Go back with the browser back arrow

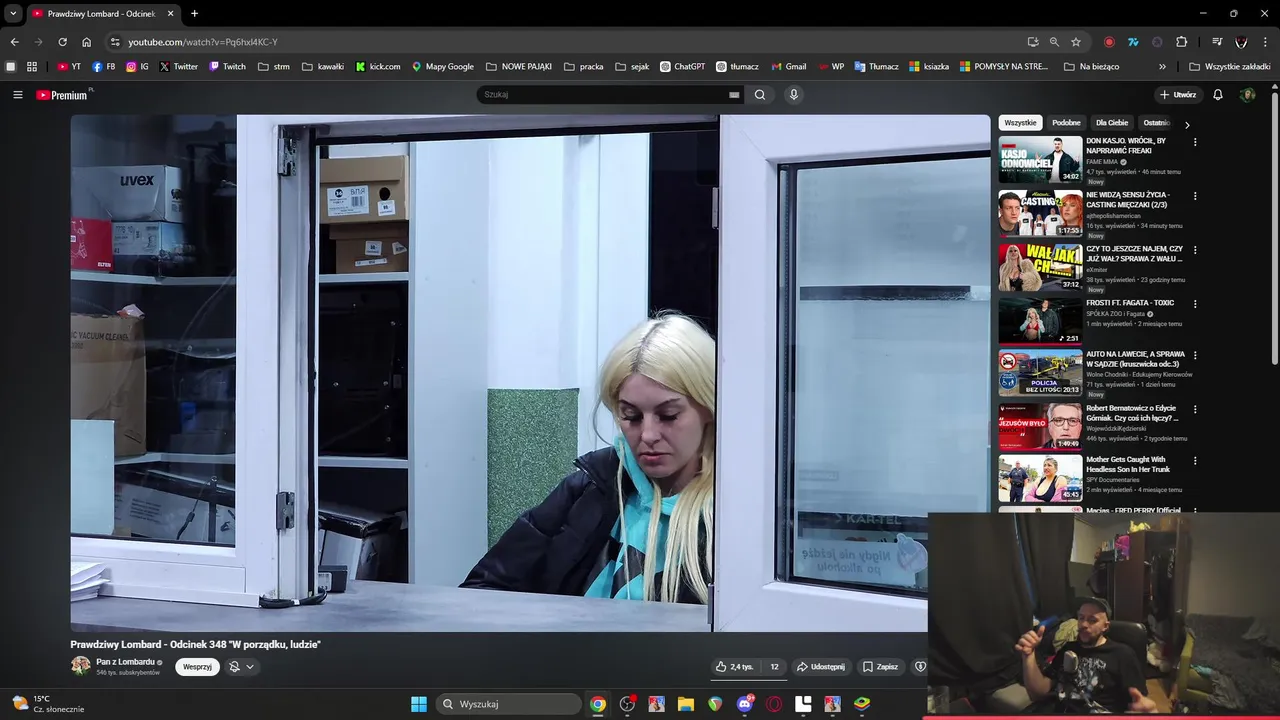[14, 42]
